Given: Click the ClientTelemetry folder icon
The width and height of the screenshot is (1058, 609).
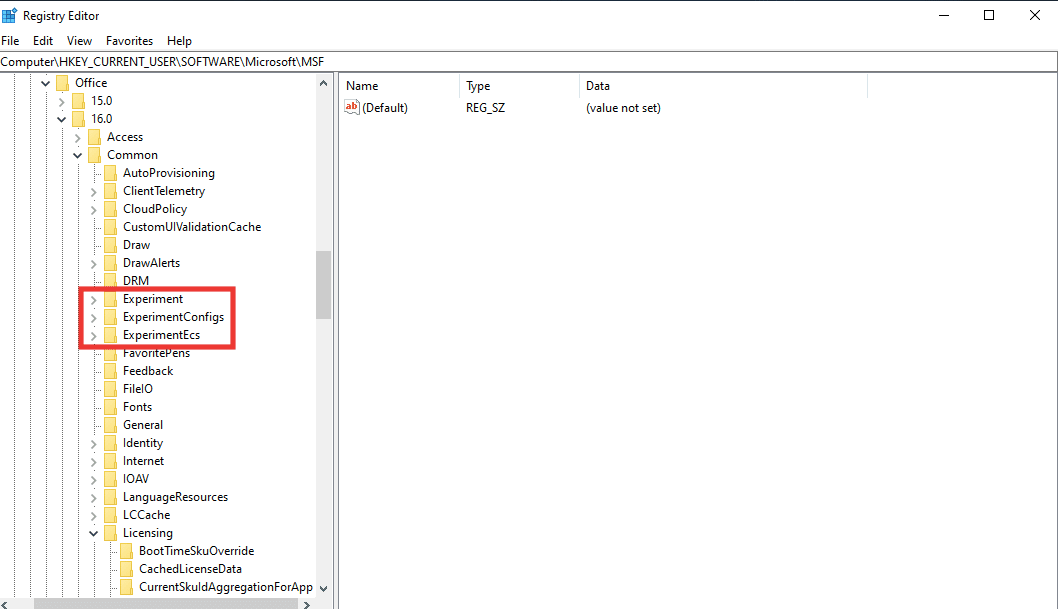Looking at the screenshot, I should 111,191.
